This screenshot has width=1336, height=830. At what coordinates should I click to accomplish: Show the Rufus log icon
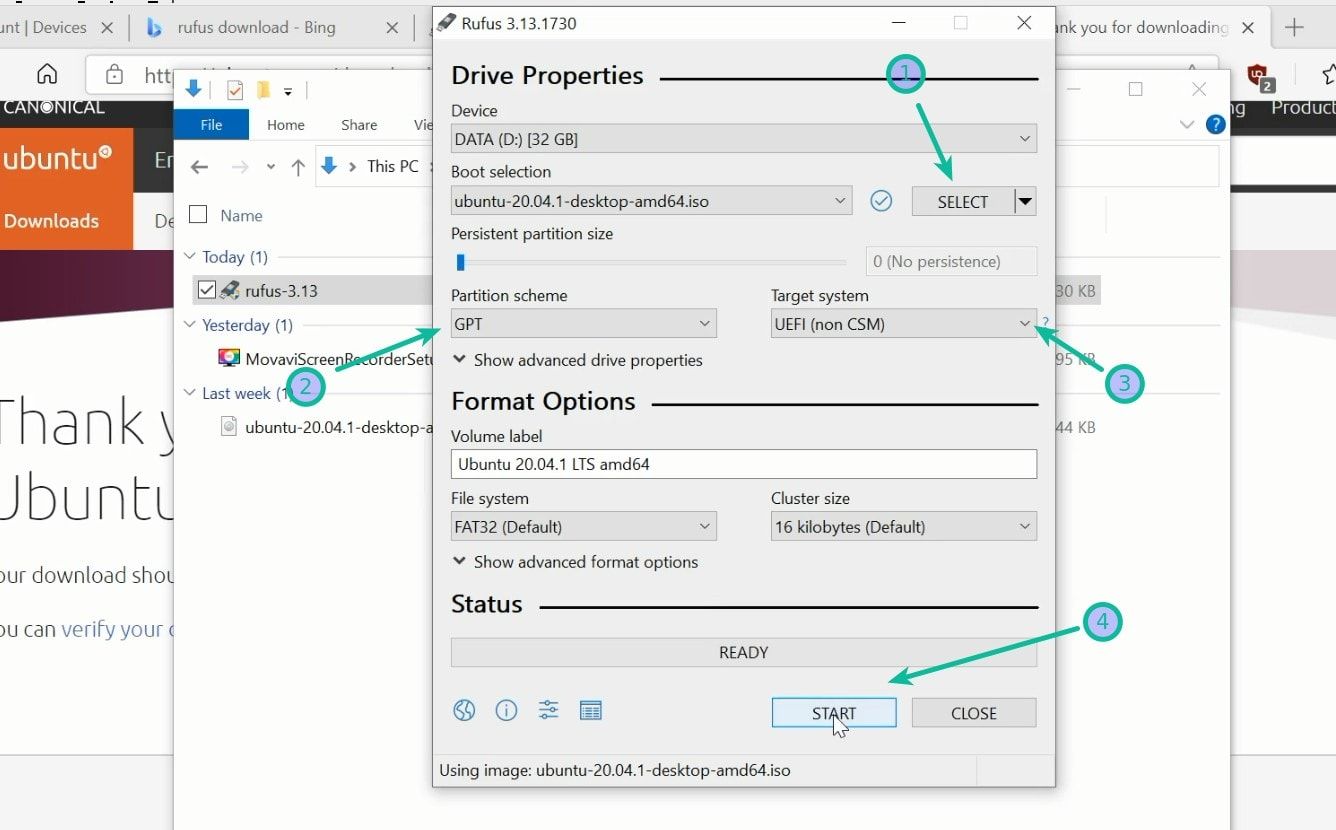tap(591, 711)
